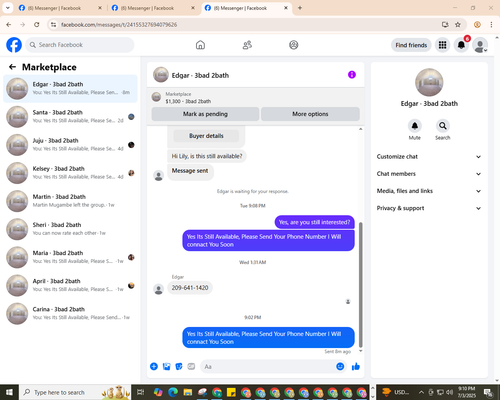Click Mark as pending button
This screenshot has height=400, width=500.
point(205,114)
